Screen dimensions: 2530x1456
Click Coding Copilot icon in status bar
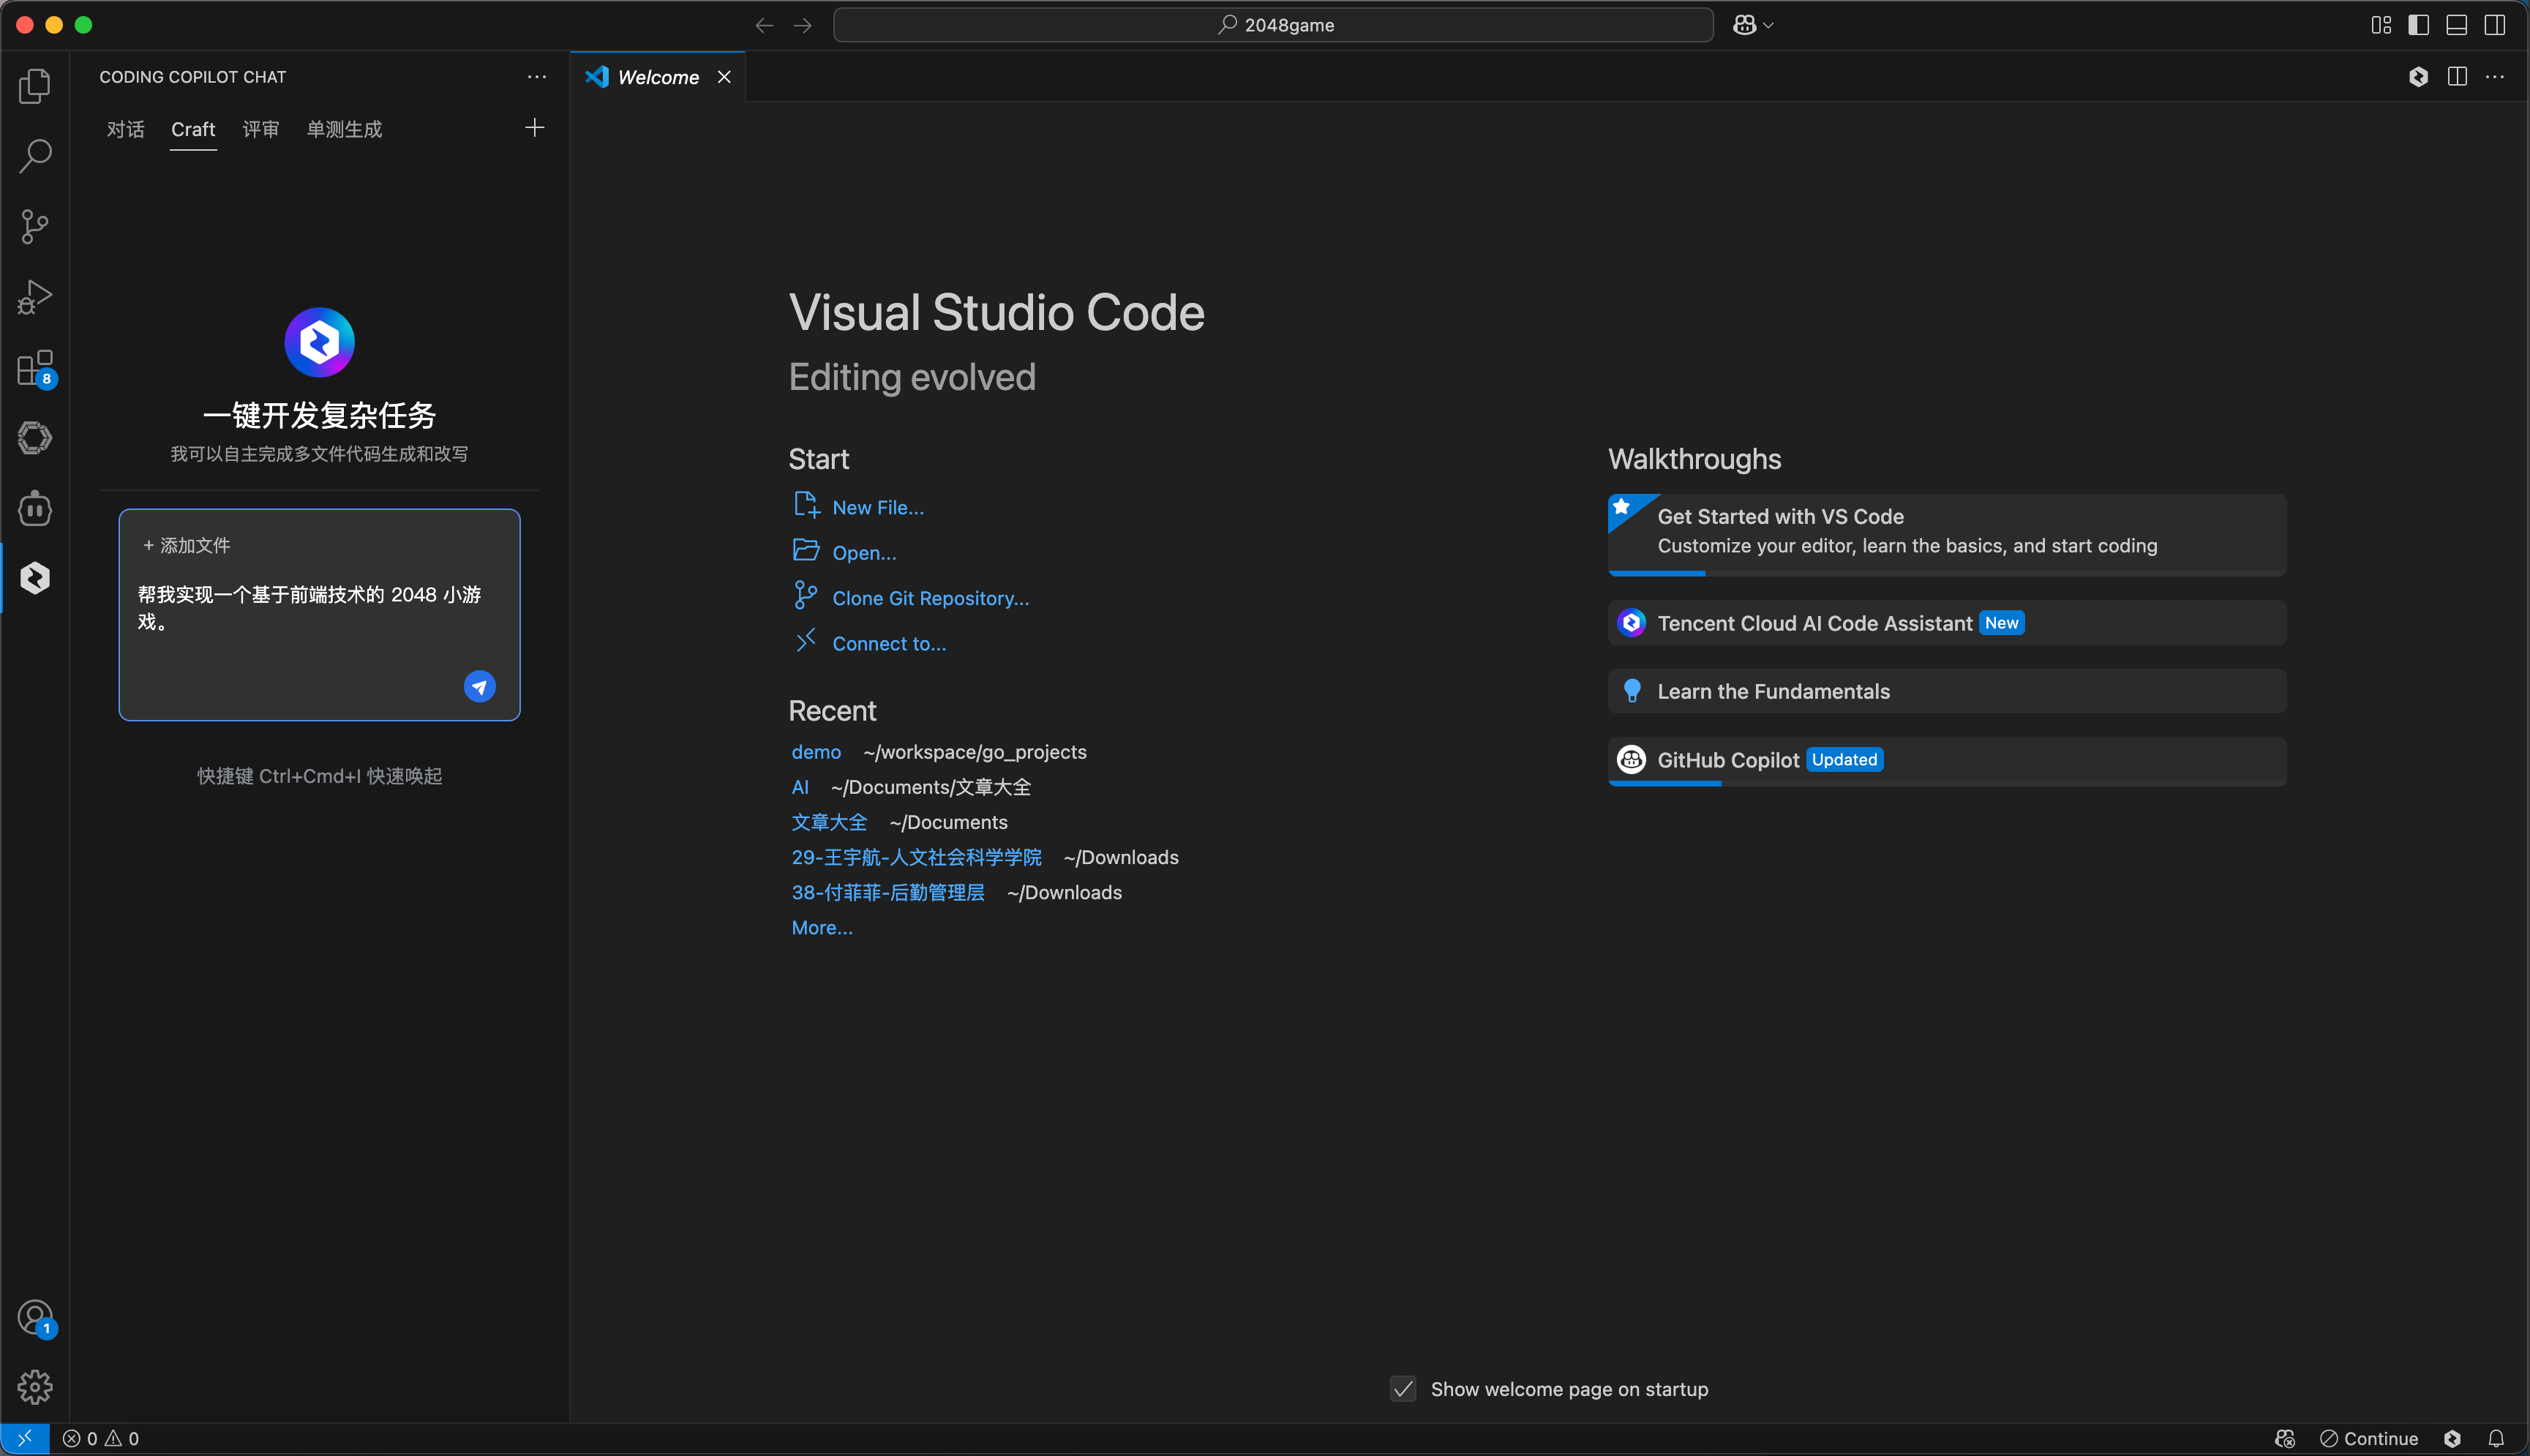[x=2452, y=1439]
